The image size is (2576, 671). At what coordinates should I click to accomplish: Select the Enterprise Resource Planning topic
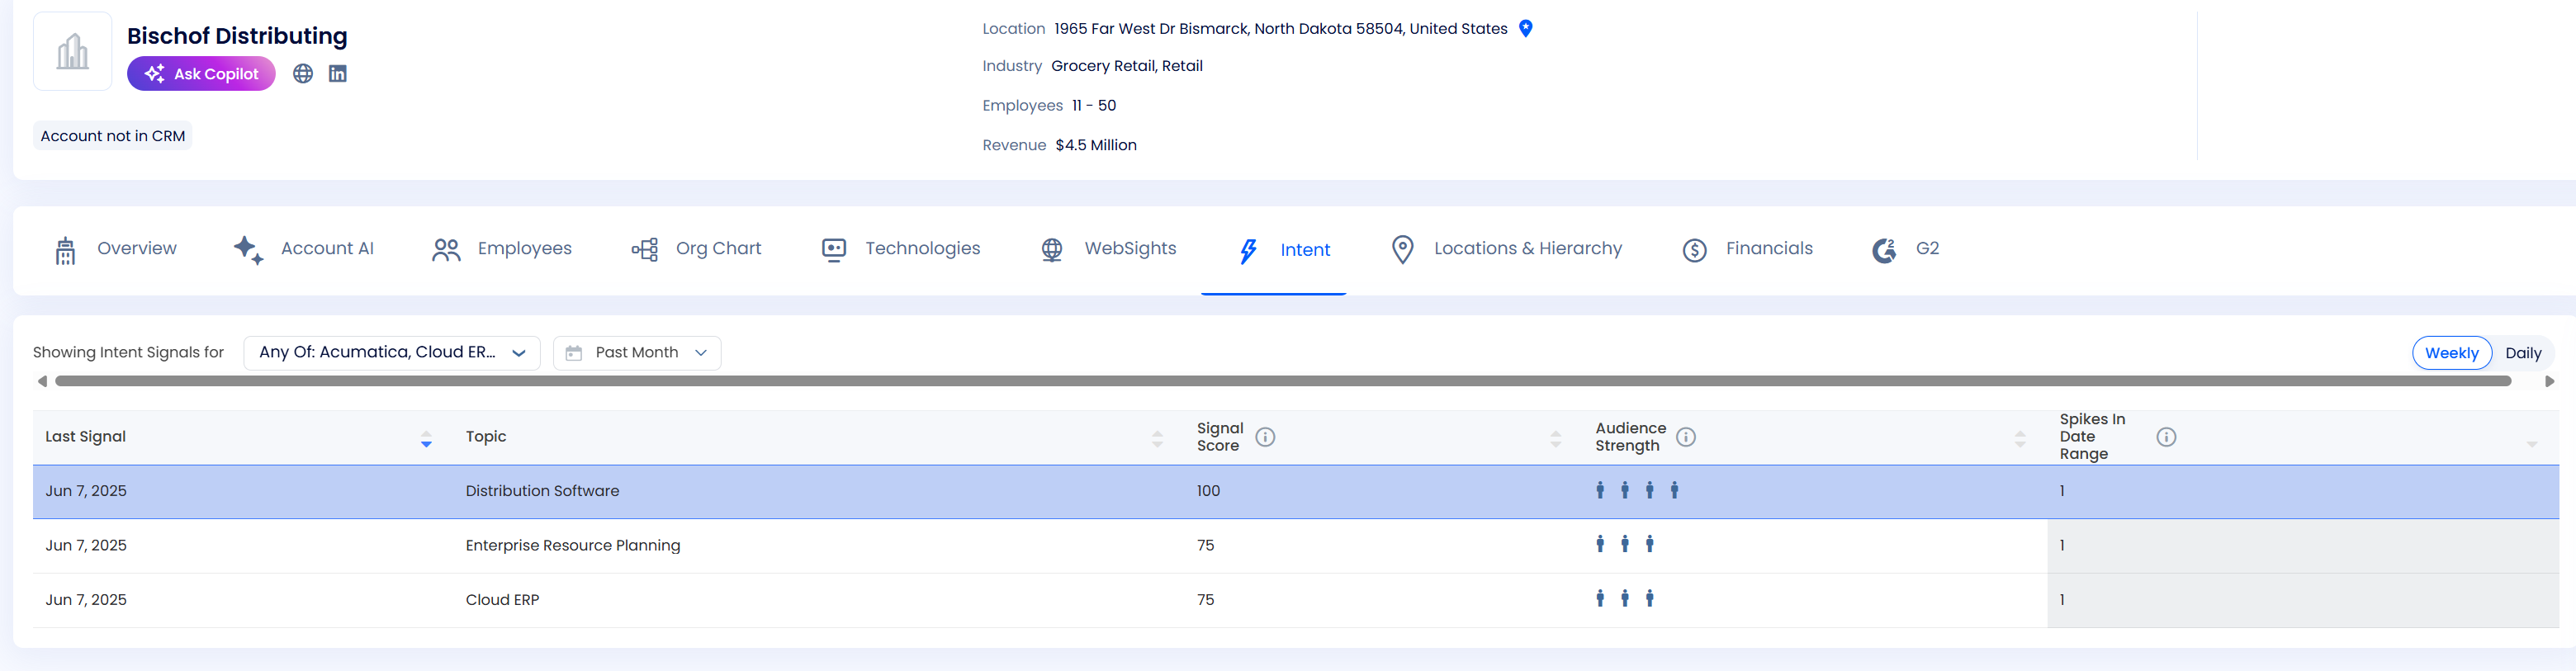[x=573, y=546]
